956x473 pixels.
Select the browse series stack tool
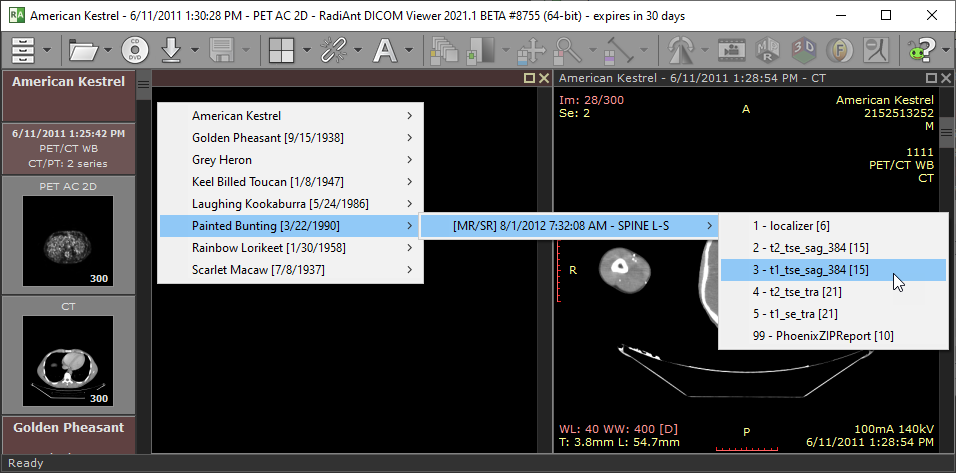444,50
